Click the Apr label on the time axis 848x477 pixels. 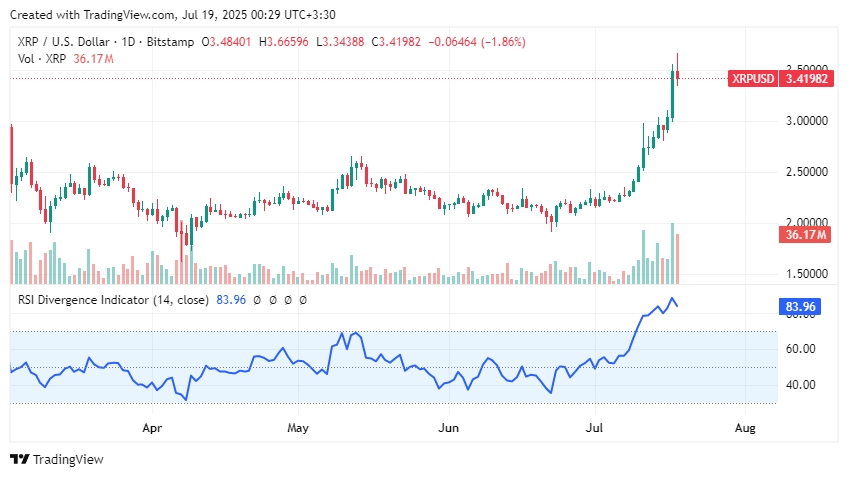152,426
